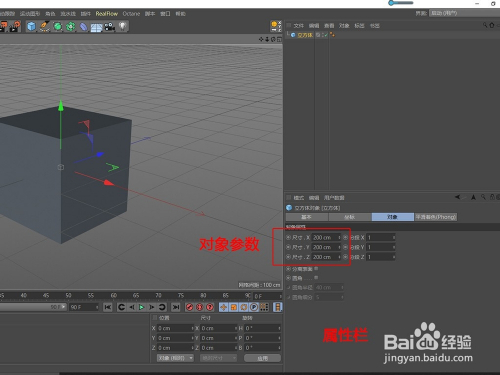This screenshot has height=375, width=500.
Task: Open the Octane menu
Action: 131,14
